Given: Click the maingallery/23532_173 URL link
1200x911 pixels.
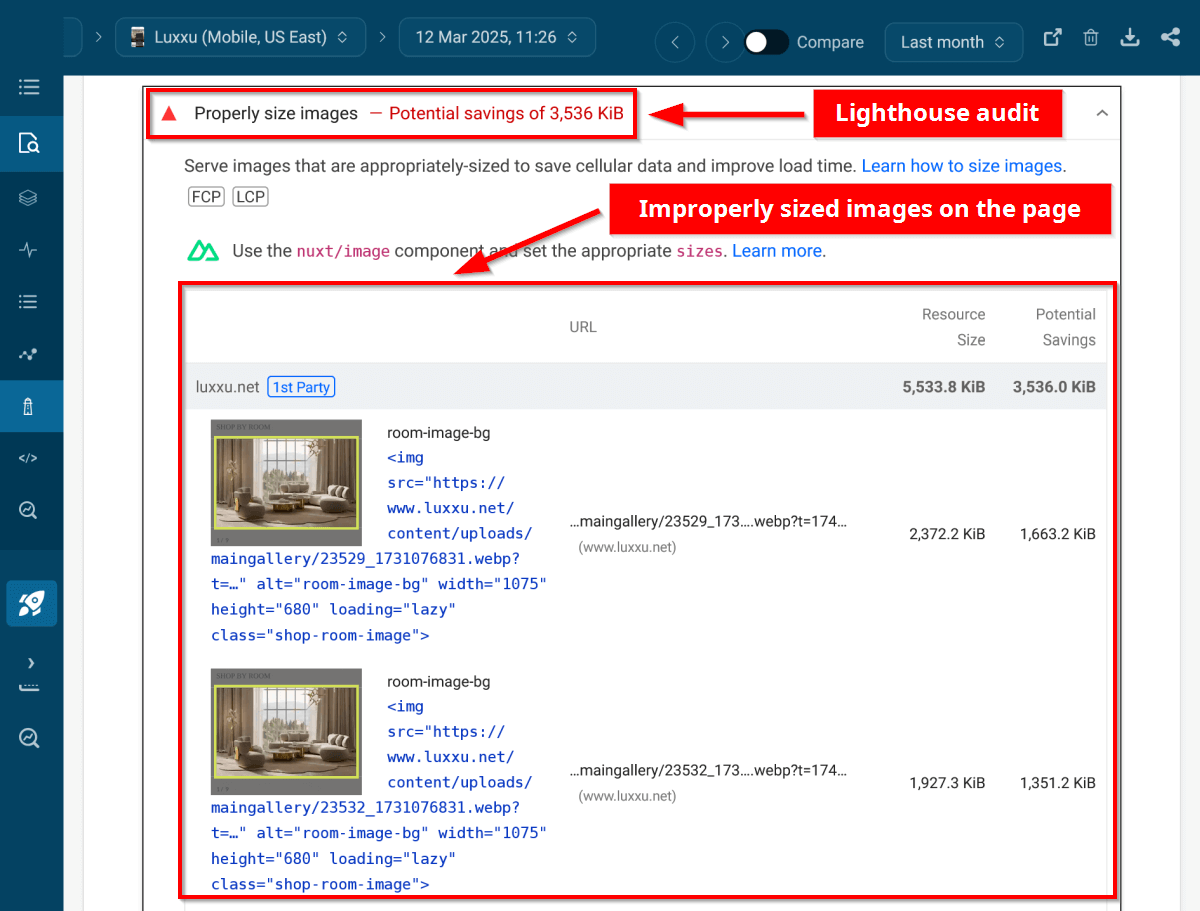Looking at the screenshot, I should point(708,770).
